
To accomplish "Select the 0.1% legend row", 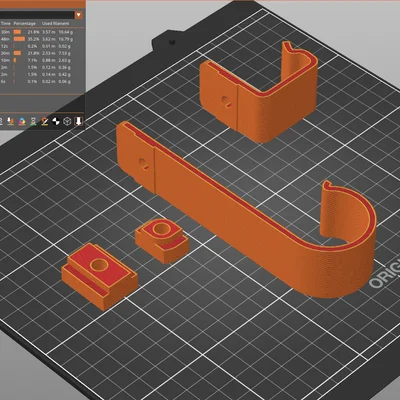I will click(x=37, y=81).
